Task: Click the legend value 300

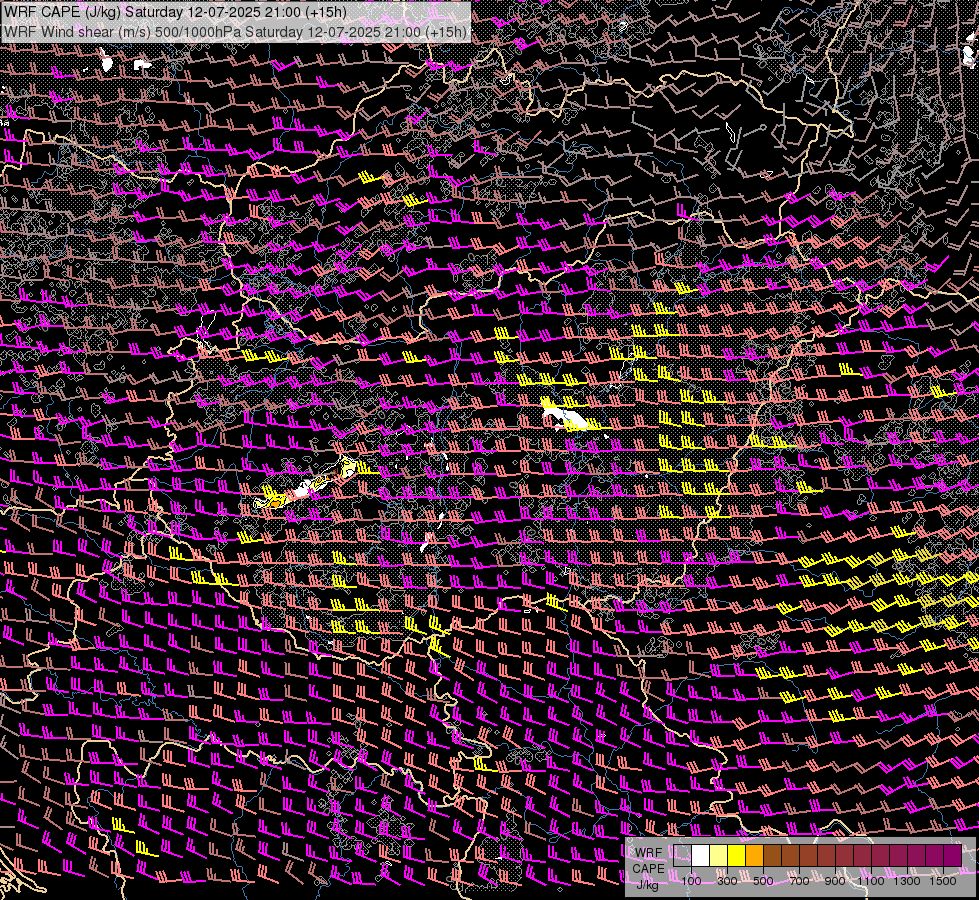Action: (x=727, y=881)
